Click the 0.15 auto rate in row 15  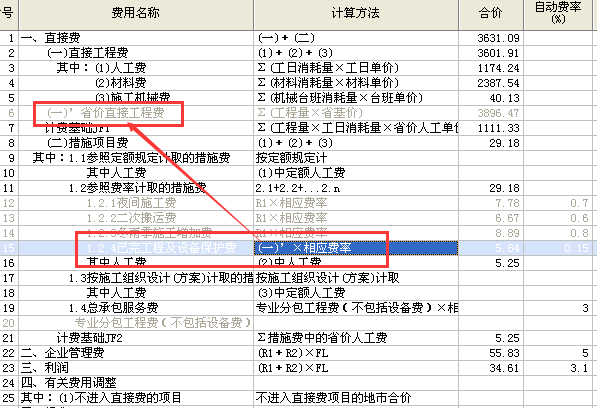(576, 248)
